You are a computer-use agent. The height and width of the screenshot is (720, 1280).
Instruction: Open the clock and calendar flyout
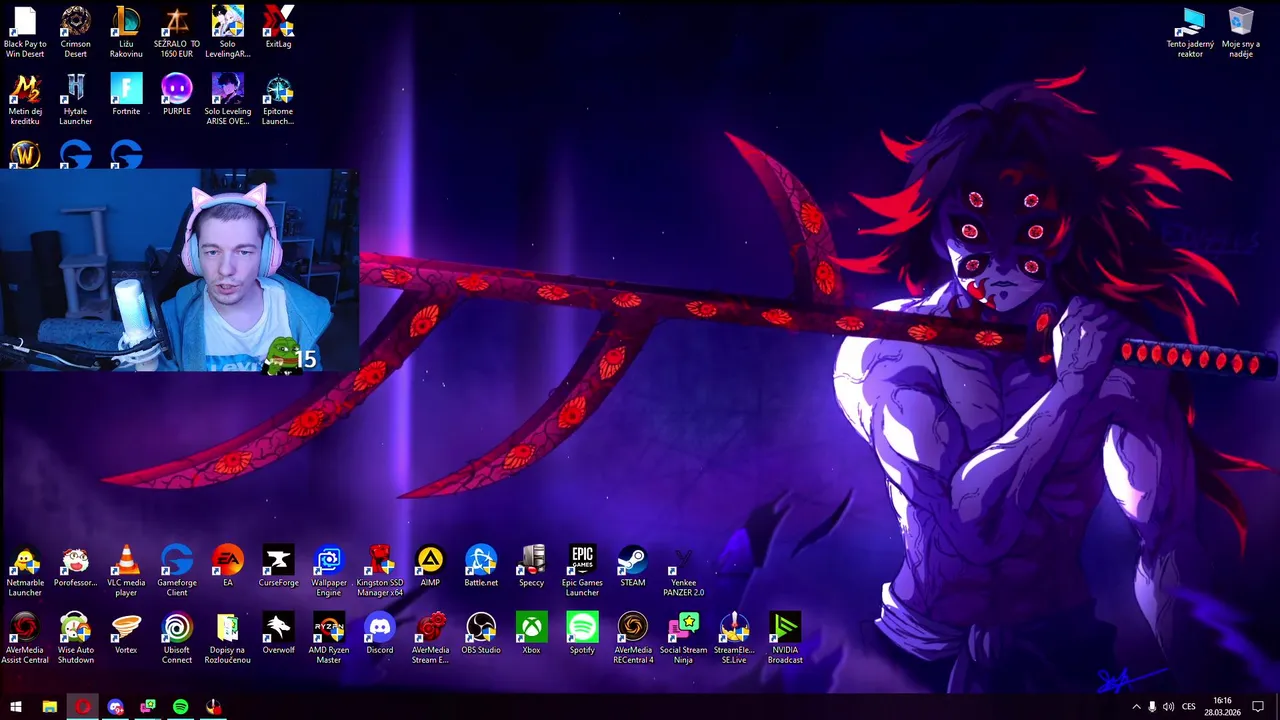(1222, 707)
